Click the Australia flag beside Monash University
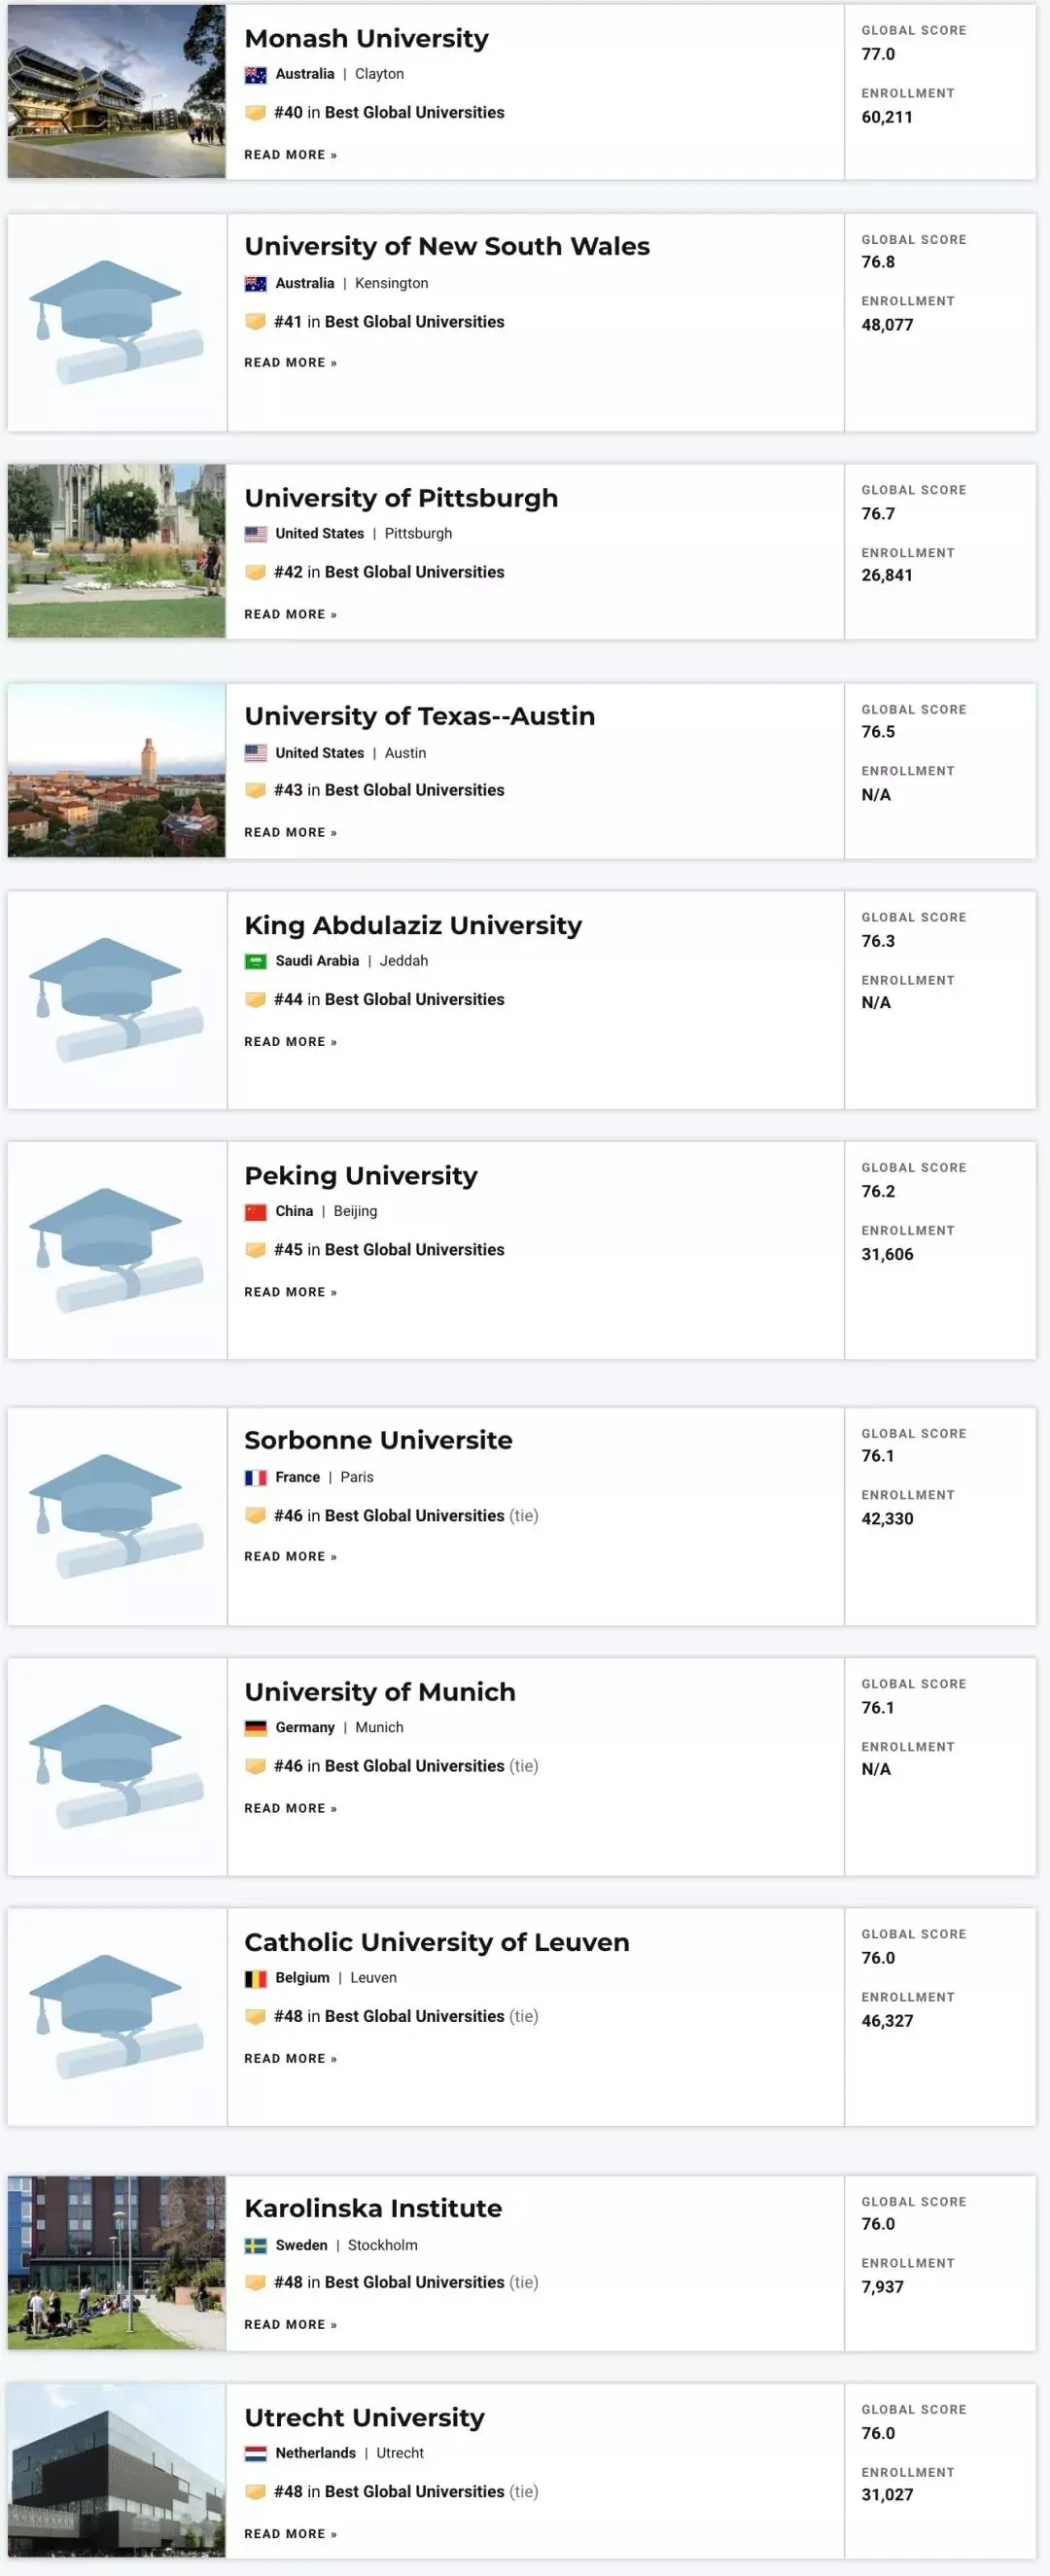The image size is (1050, 2576). point(256,75)
